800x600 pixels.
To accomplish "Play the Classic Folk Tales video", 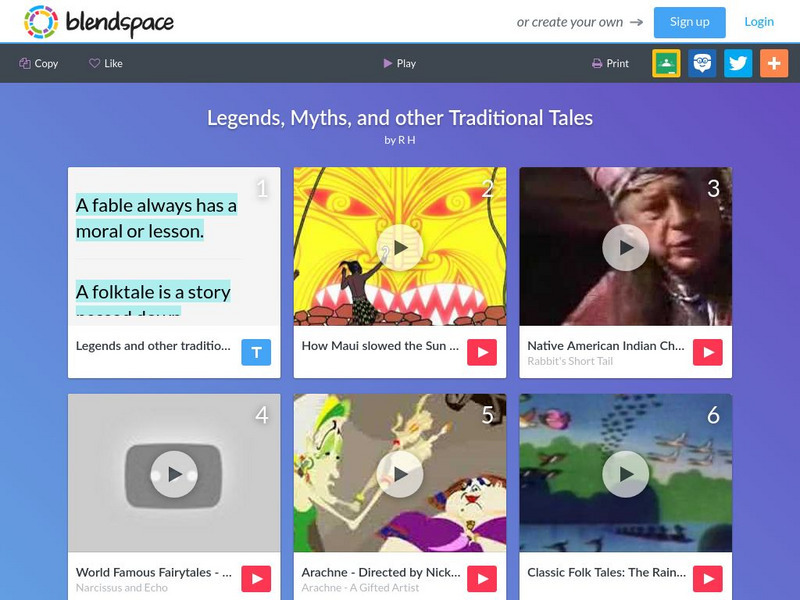I will (626, 474).
